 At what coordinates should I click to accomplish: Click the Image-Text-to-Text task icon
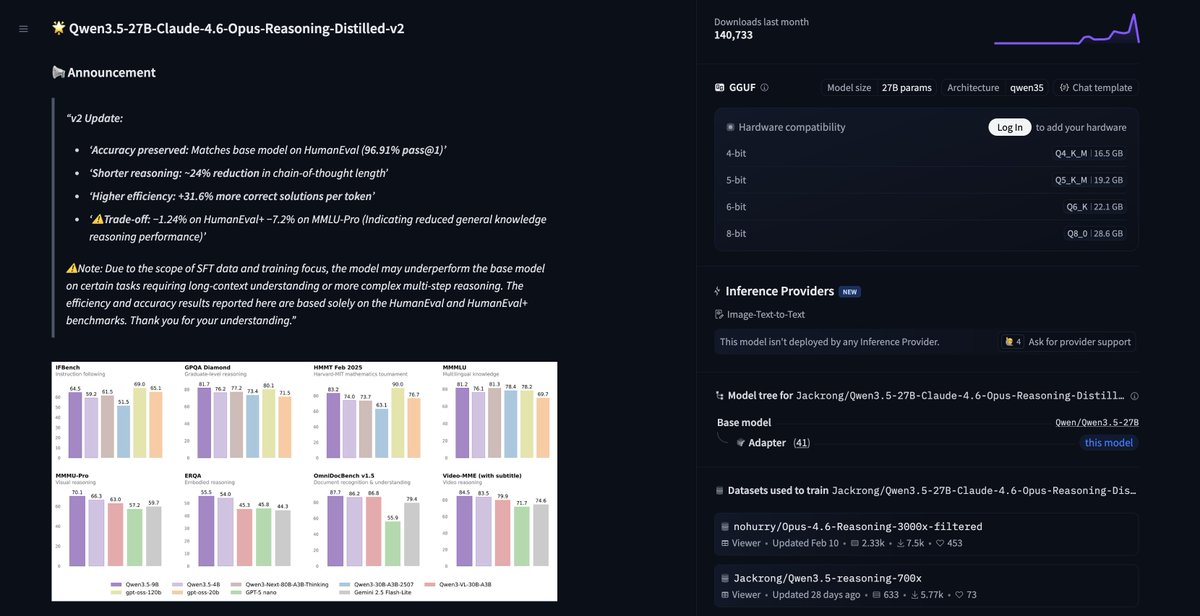pyautogui.click(x=718, y=314)
